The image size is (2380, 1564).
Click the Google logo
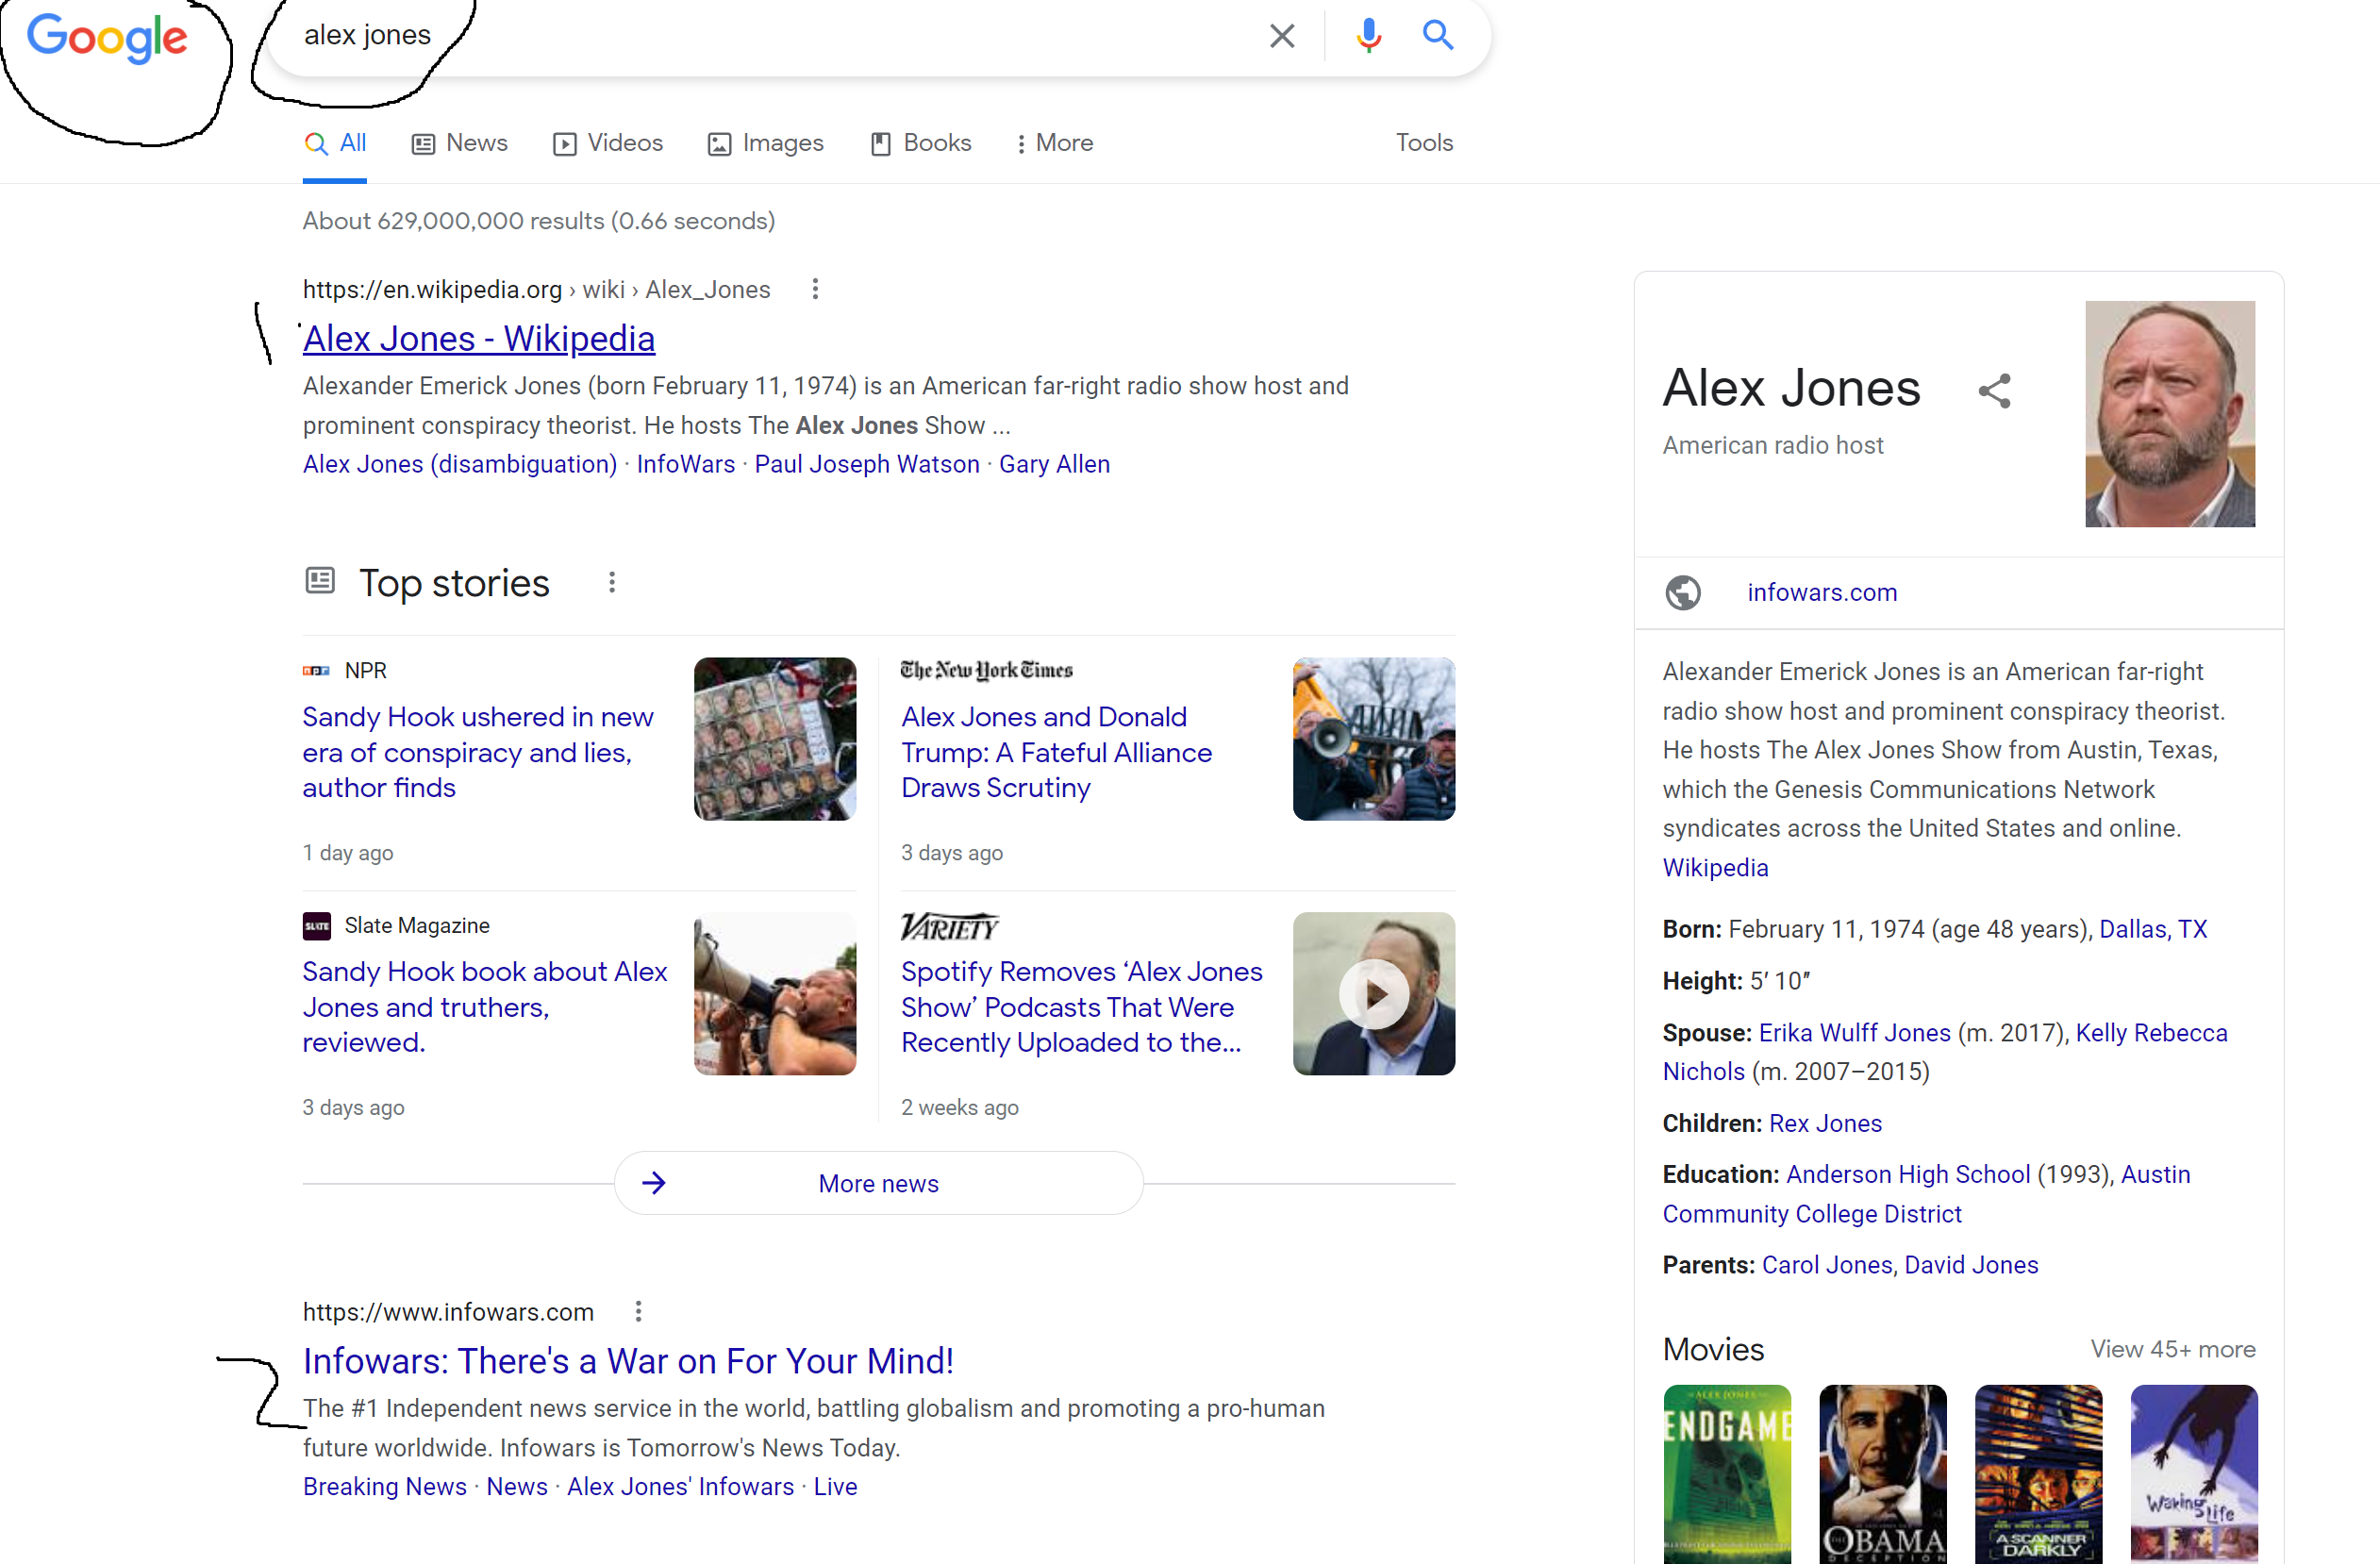click(x=107, y=37)
